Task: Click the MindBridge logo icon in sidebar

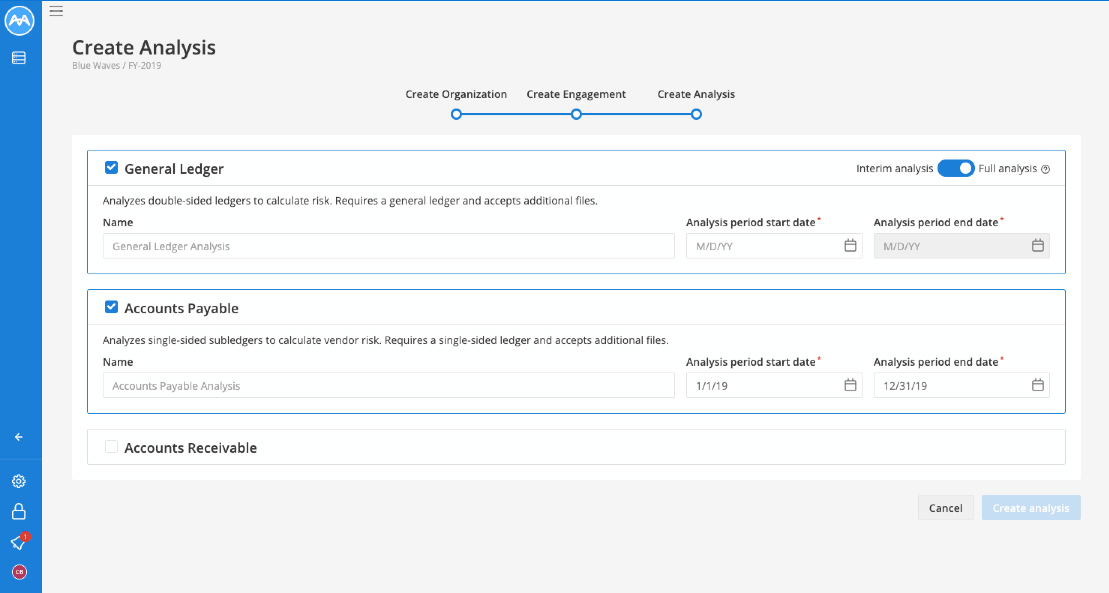Action: click(x=19, y=21)
